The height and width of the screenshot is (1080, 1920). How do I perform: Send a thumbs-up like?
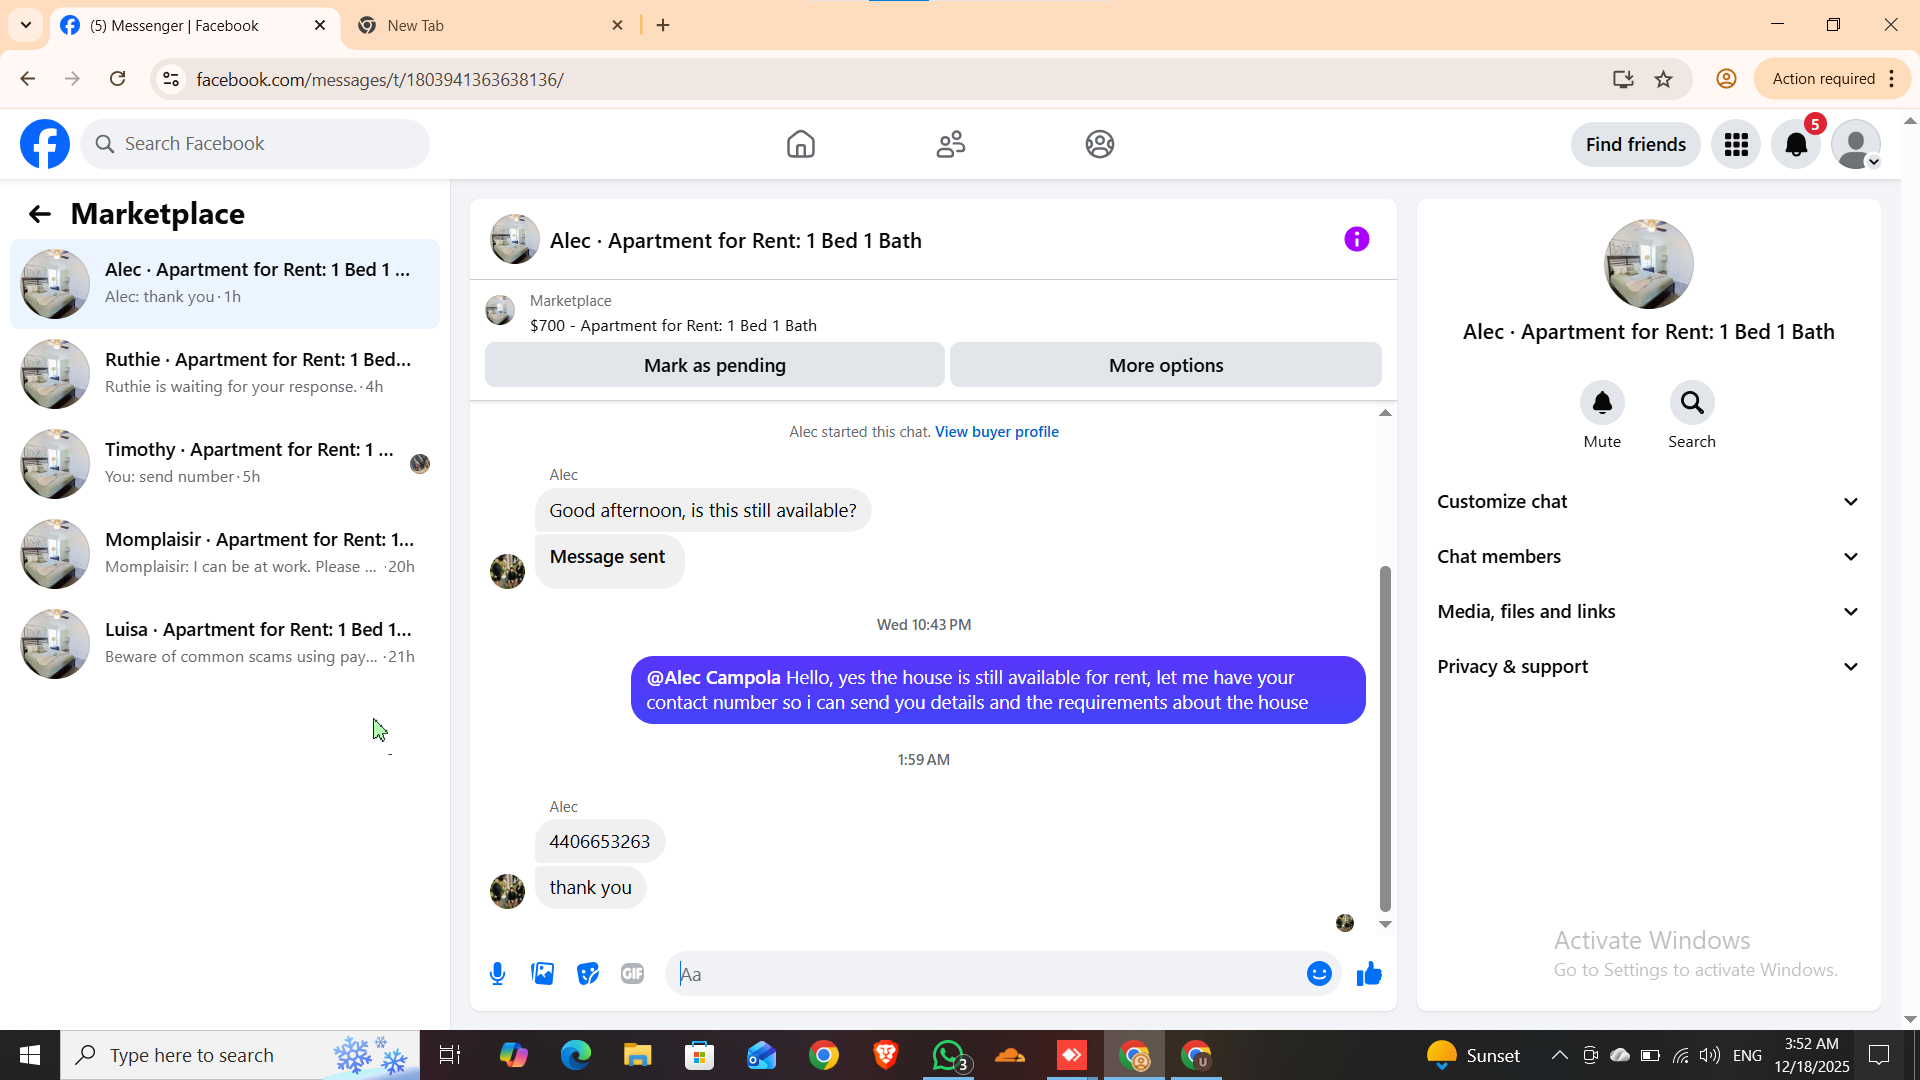[x=1369, y=974]
